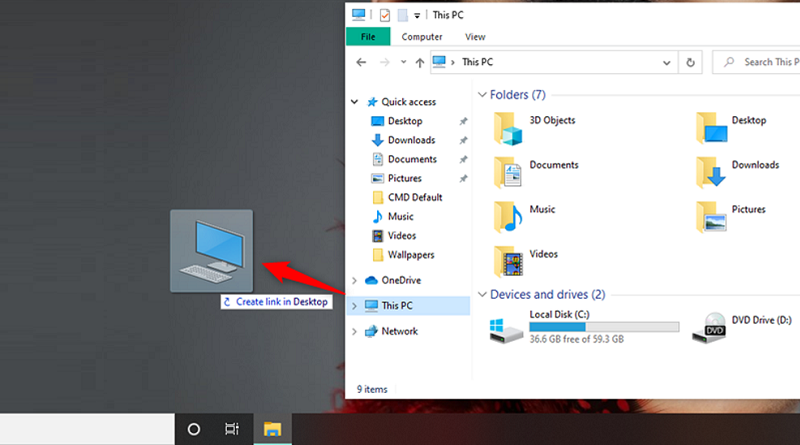Click the Up directory arrow
This screenshot has width=800, height=445.
417,62
